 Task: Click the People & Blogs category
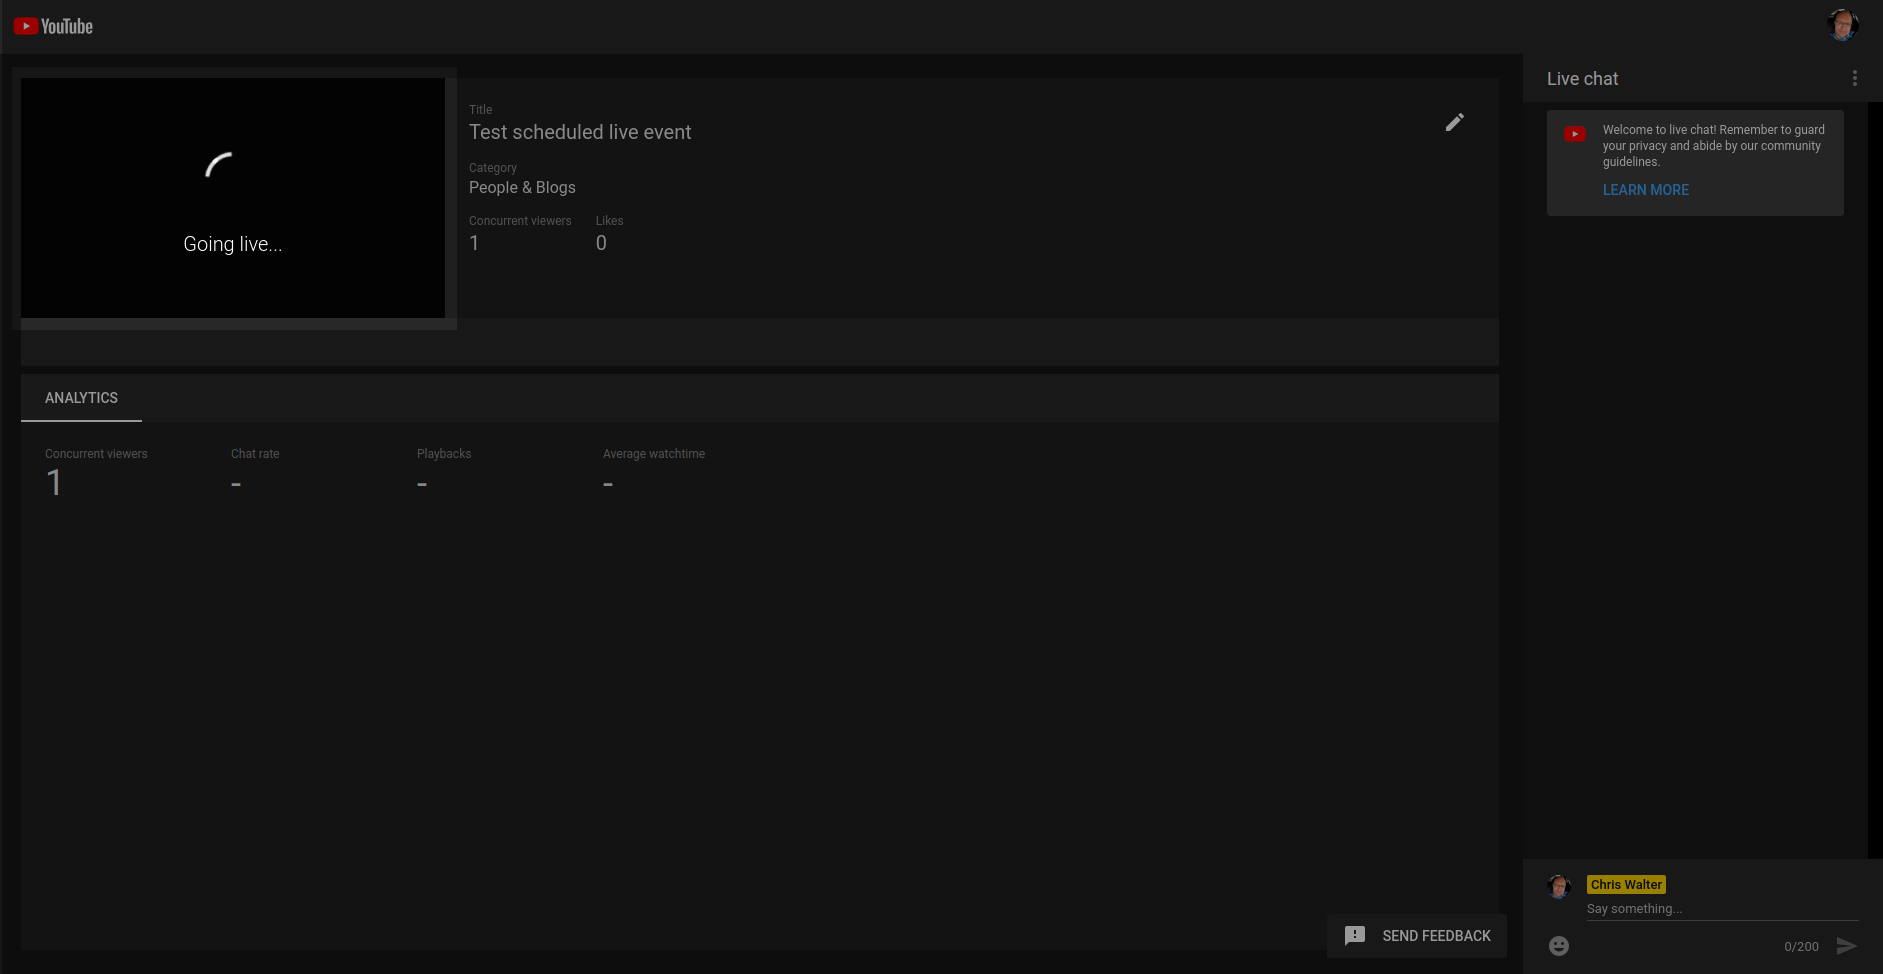coord(522,188)
